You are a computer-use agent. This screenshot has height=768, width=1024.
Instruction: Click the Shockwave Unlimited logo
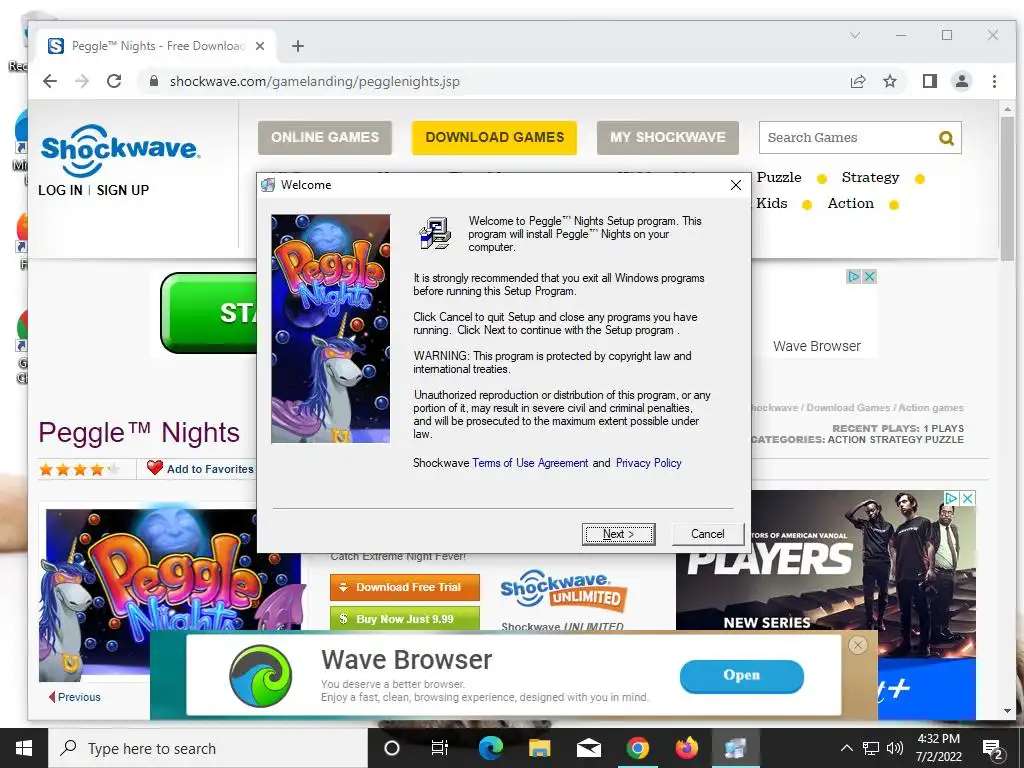tap(564, 591)
